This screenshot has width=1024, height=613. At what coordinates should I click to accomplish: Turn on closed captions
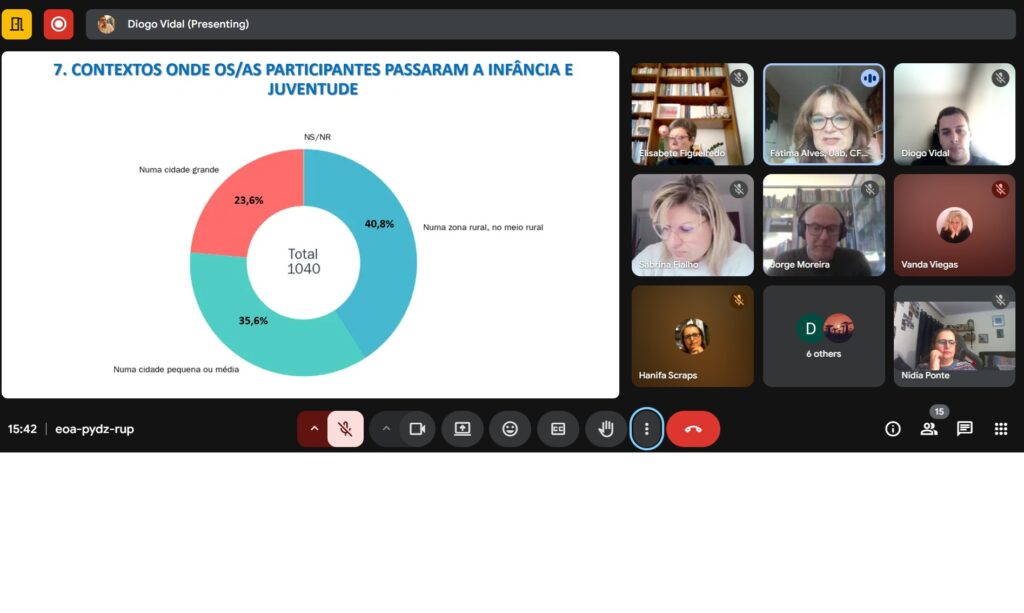pyautogui.click(x=558, y=429)
